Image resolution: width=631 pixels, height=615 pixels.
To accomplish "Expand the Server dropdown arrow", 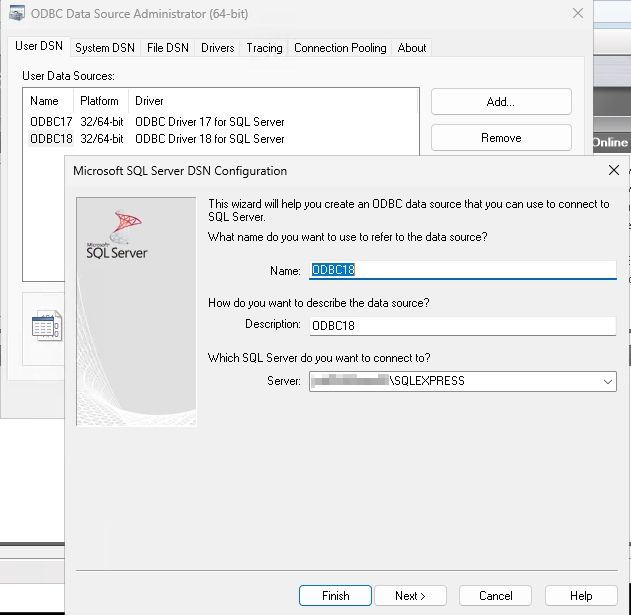I will (x=608, y=381).
